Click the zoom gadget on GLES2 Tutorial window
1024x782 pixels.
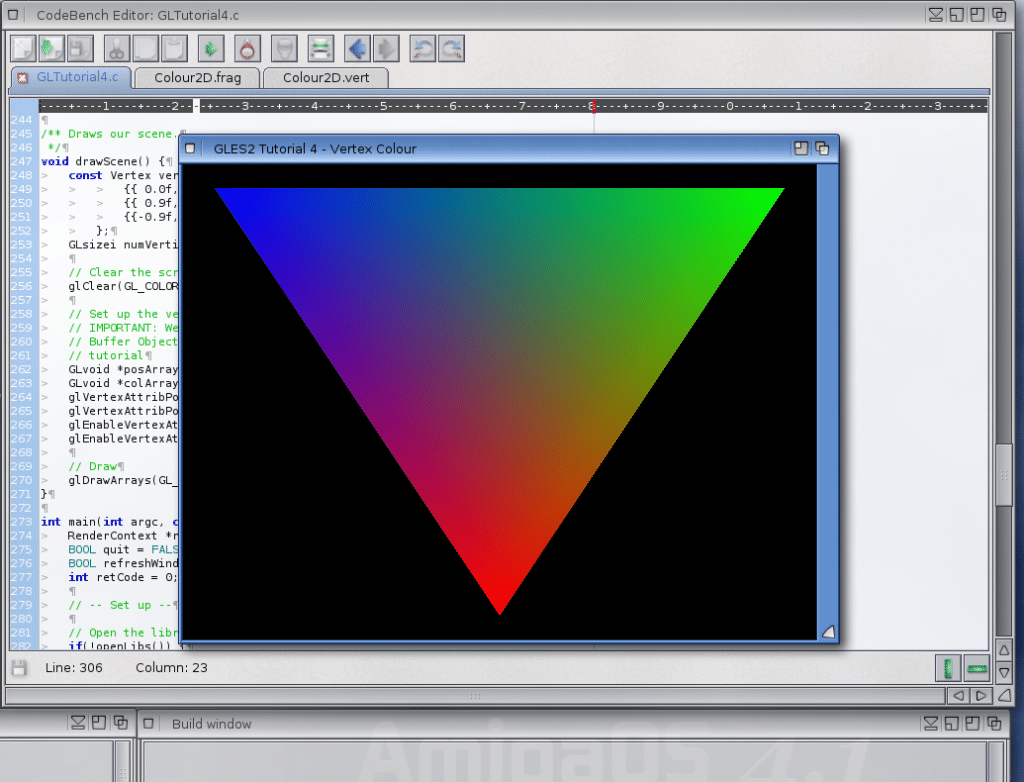(x=801, y=148)
